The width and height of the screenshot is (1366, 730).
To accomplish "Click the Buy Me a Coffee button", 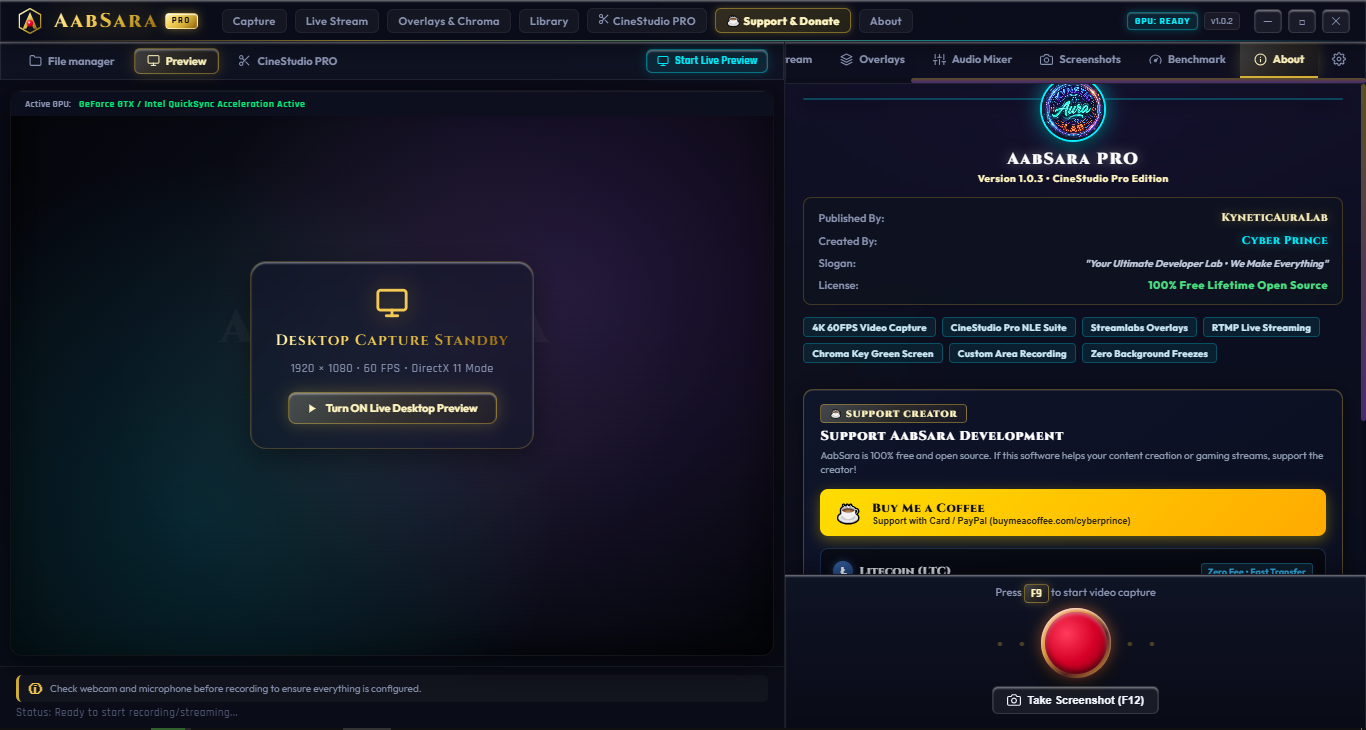I will point(1073,513).
